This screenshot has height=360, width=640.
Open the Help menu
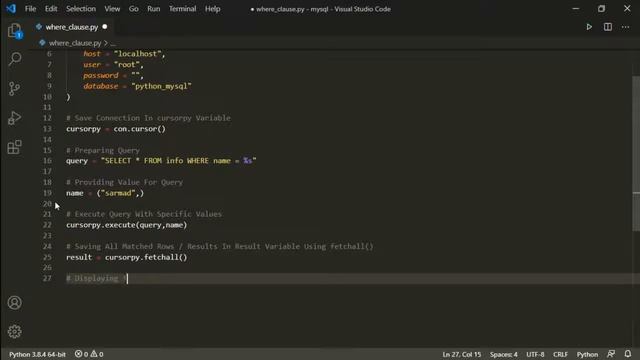(212, 9)
